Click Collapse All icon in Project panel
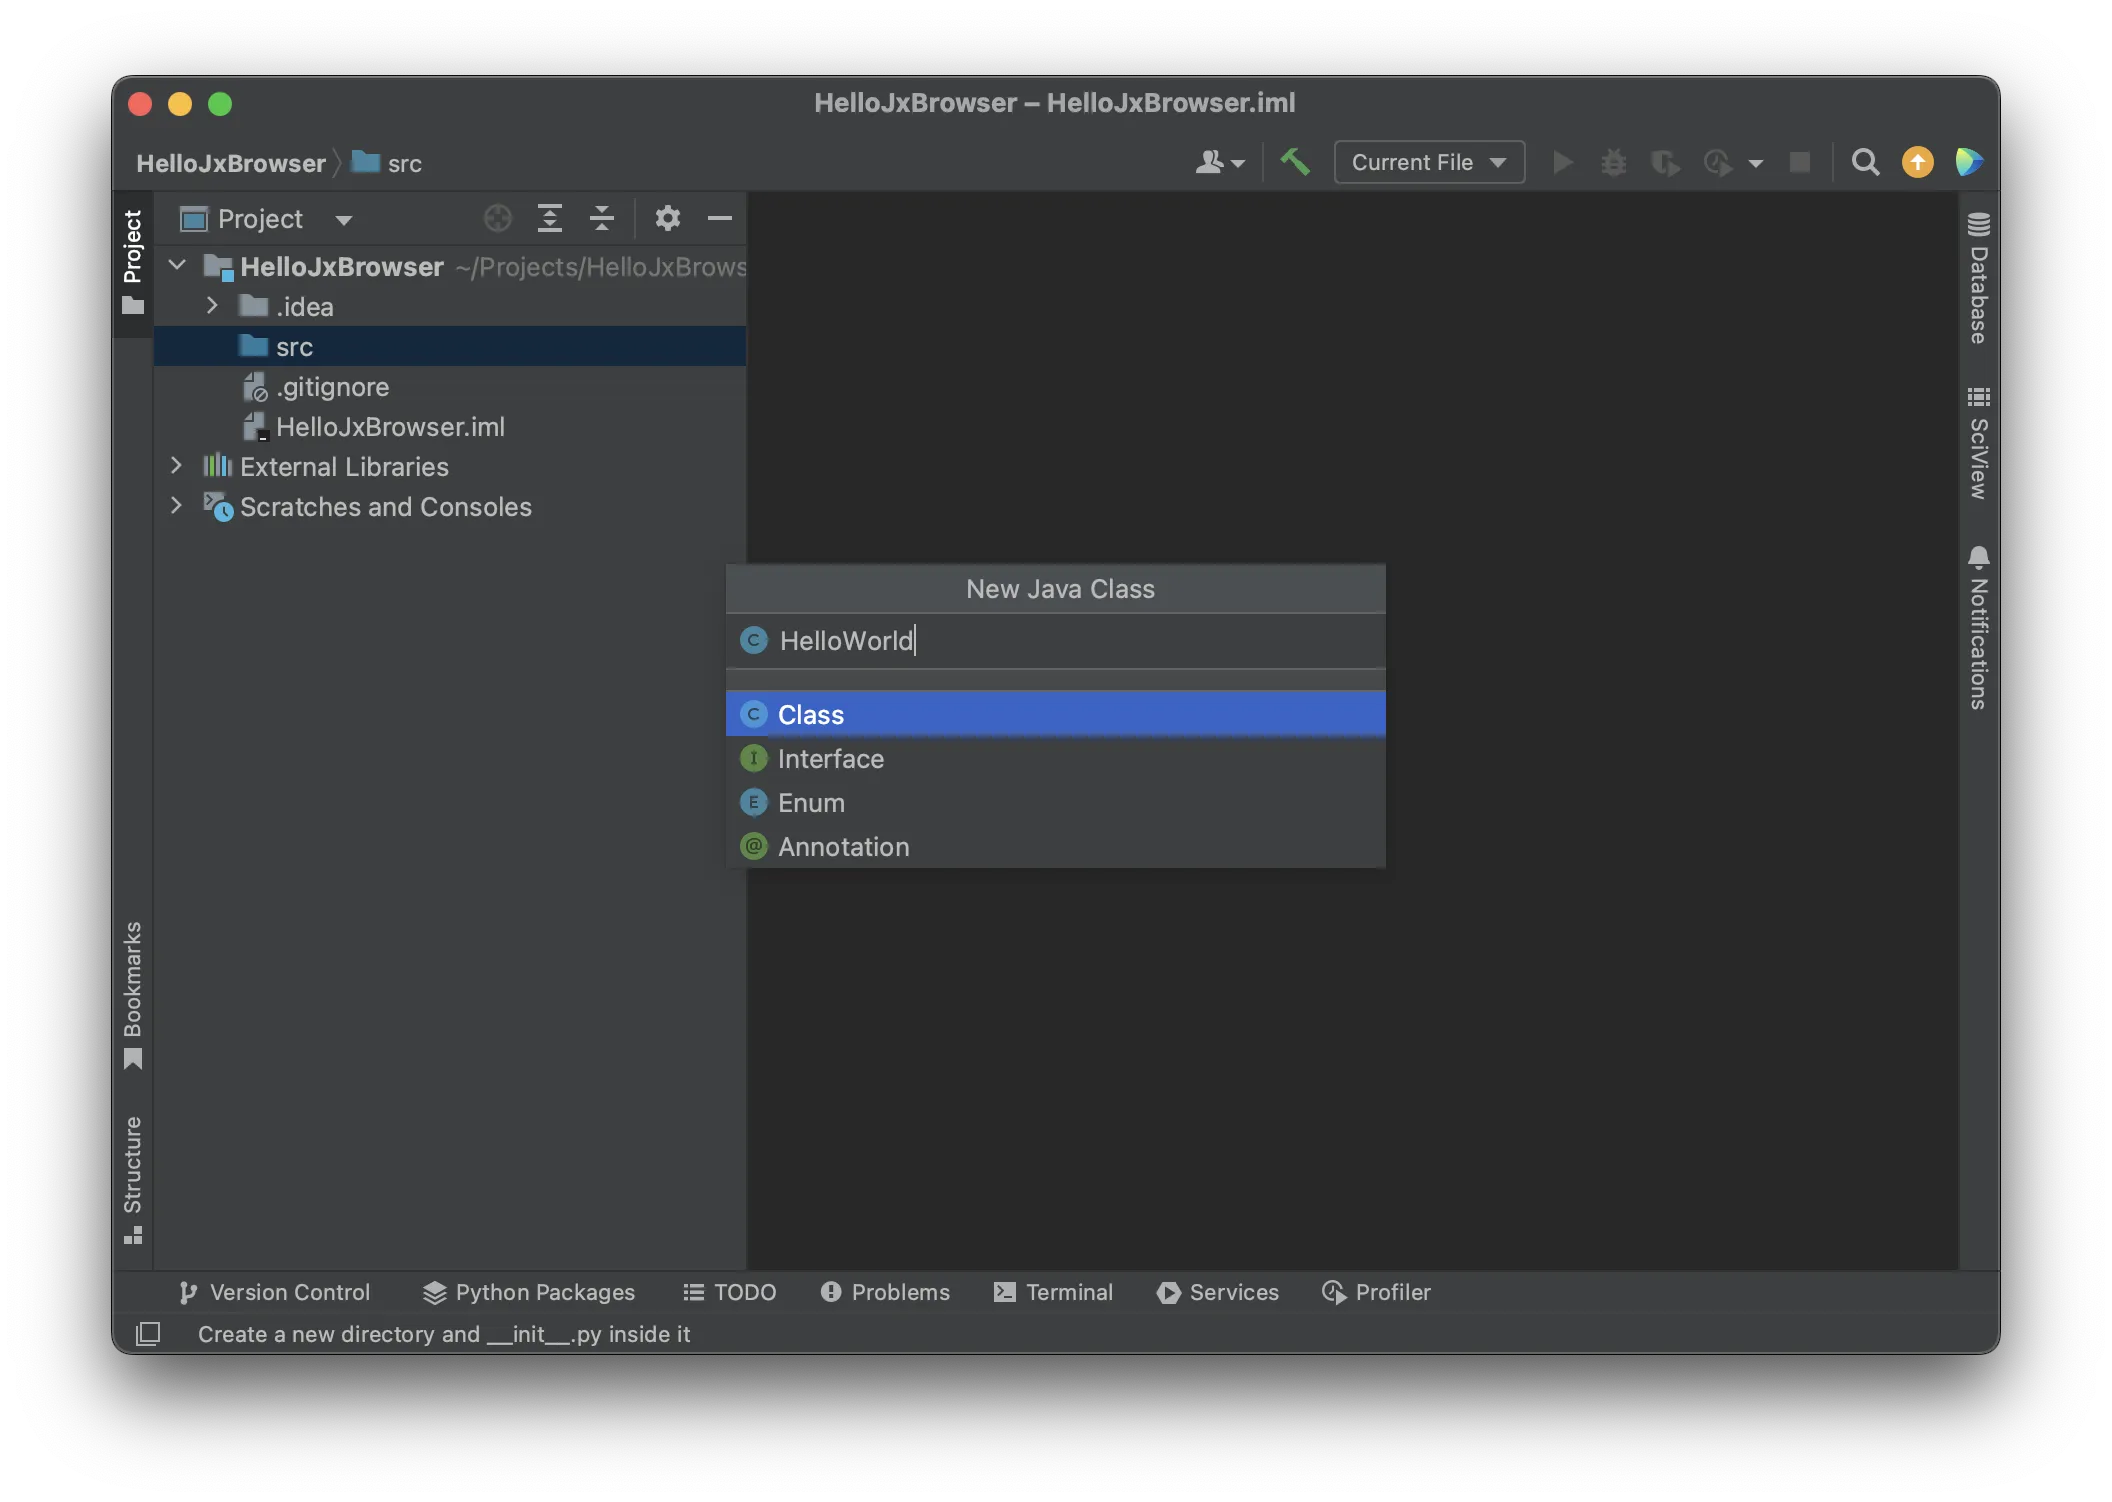2112x1502 pixels. coord(602,218)
